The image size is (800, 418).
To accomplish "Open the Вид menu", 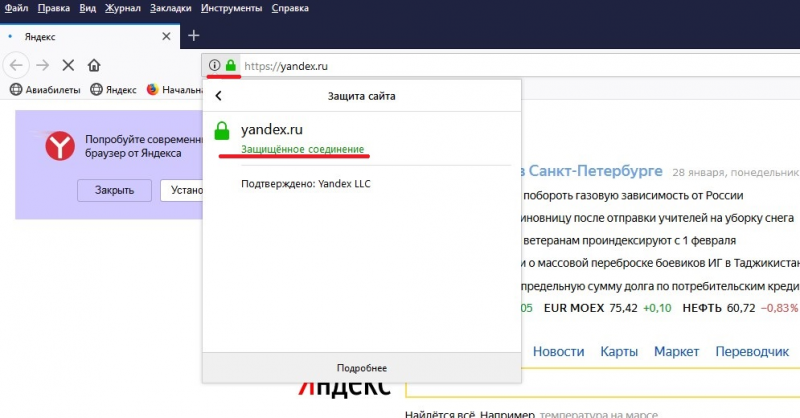I will (x=87, y=8).
